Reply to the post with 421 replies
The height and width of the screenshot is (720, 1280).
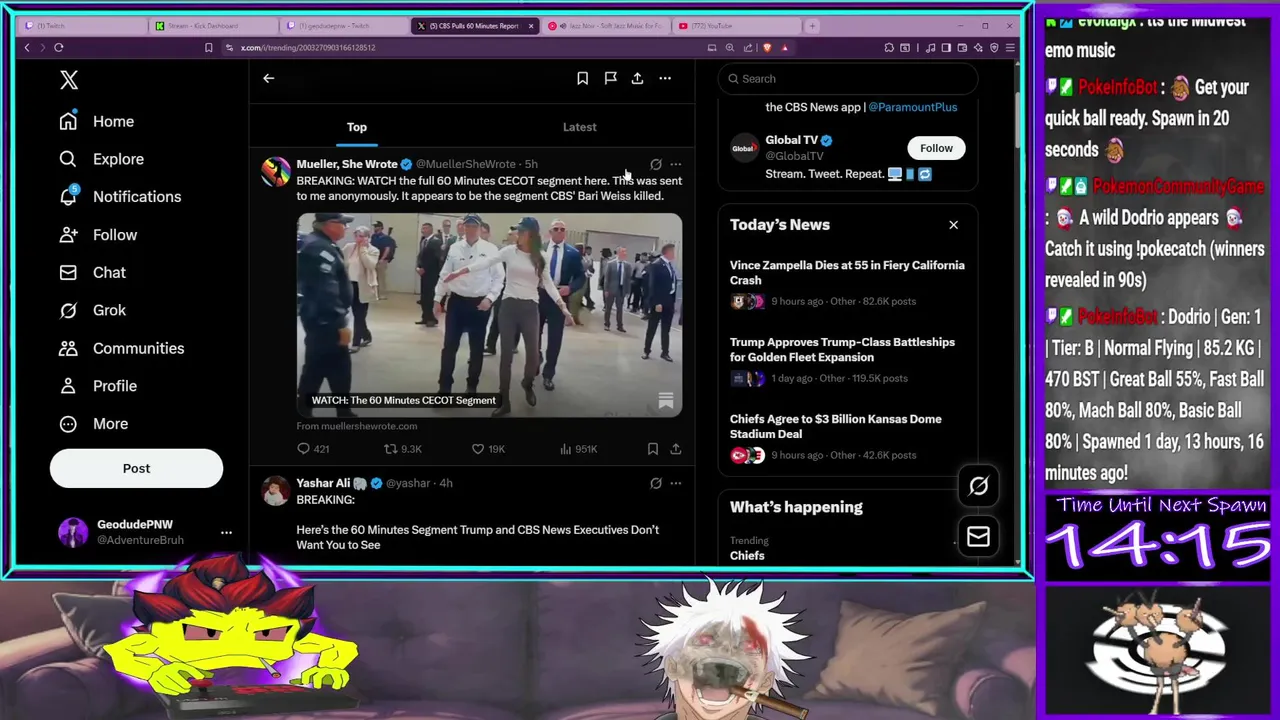[x=313, y=449]
